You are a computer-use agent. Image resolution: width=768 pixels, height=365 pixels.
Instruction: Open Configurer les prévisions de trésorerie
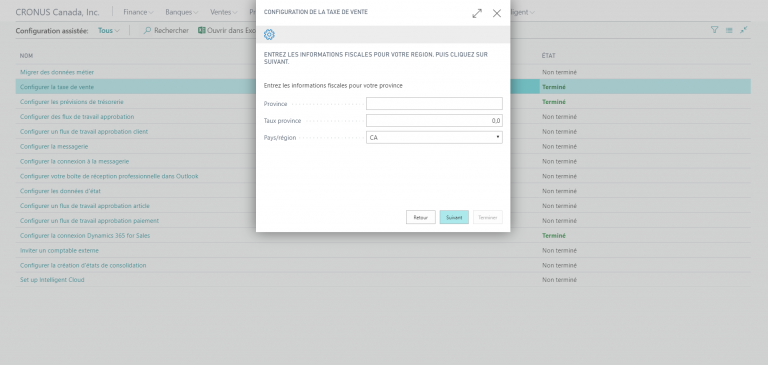(72, 102)
